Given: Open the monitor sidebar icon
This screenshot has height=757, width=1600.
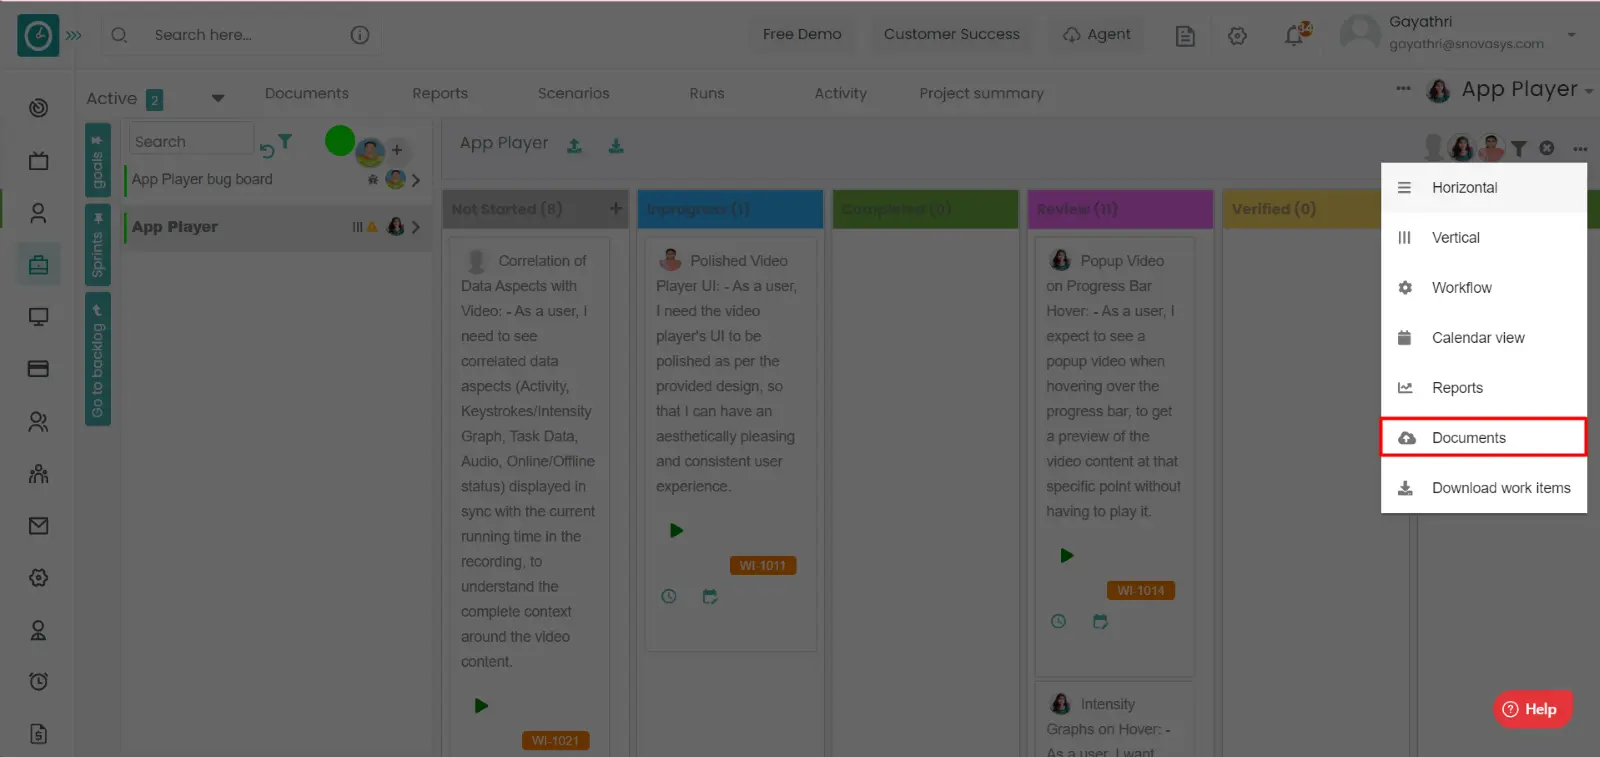Looking at the screenshot, I should [38, 317].
